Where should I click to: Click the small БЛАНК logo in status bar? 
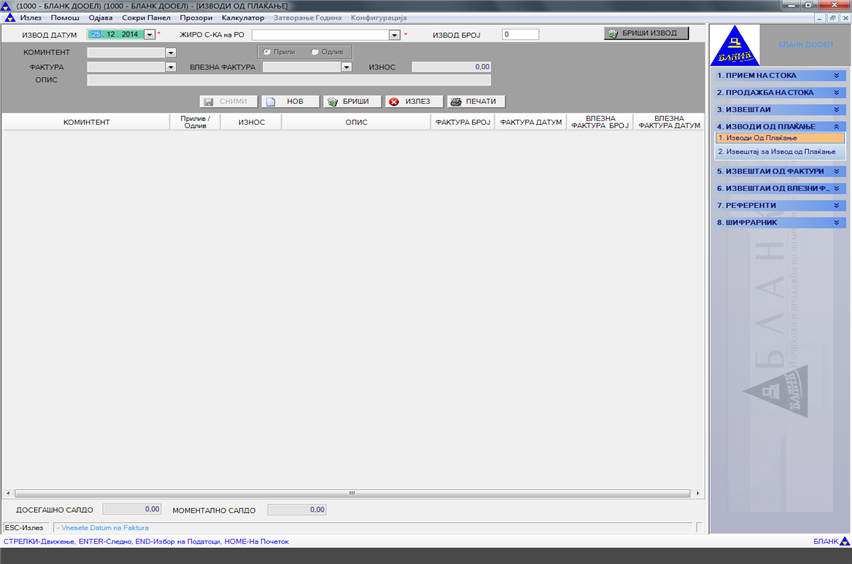[844, 541]
